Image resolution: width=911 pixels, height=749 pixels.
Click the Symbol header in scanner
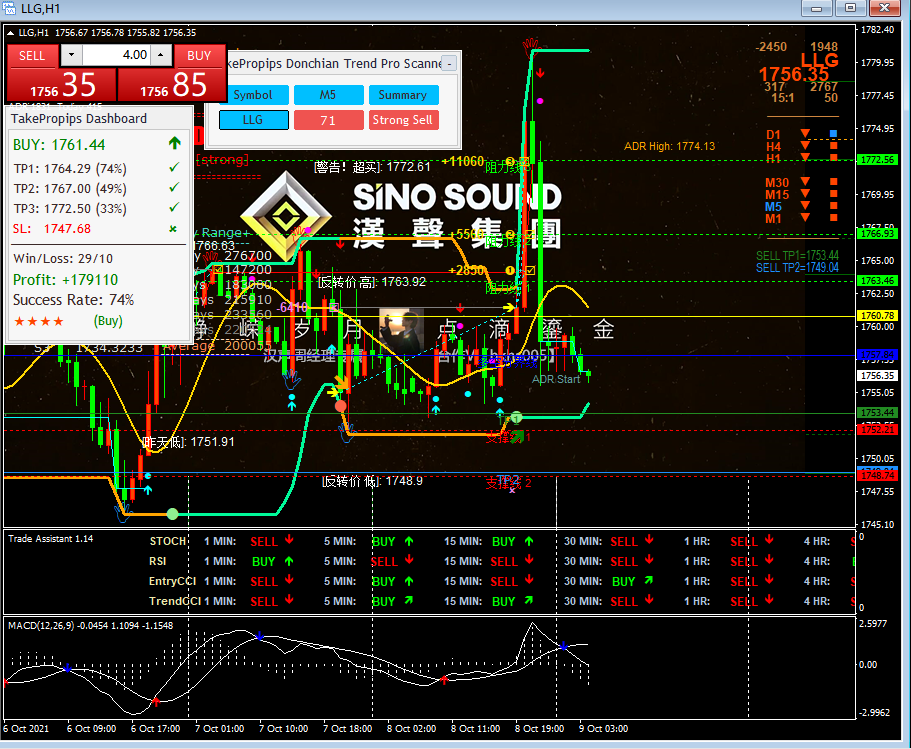(x=253, y=95)
